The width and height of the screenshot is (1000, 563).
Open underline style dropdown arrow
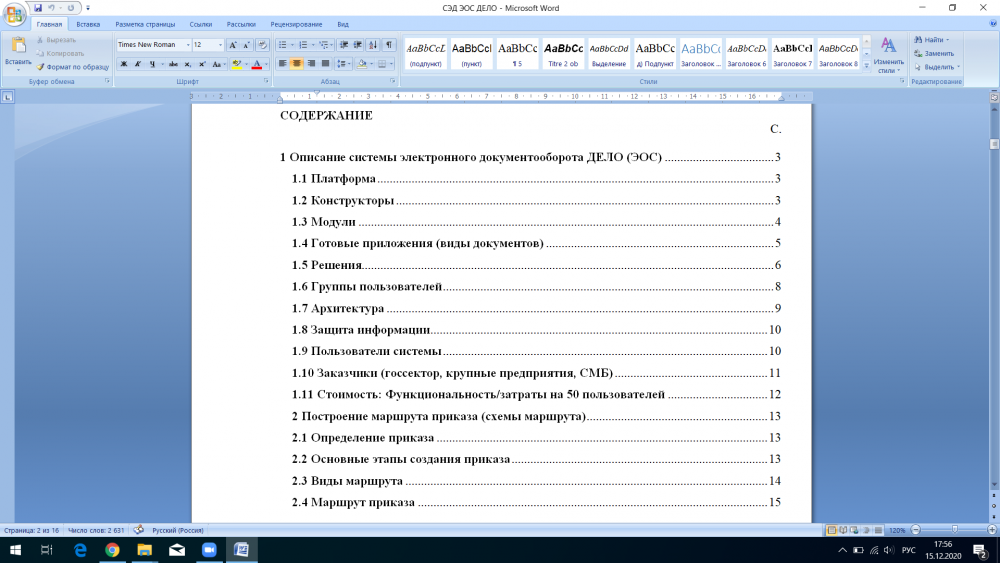click(x=162, y=64)
